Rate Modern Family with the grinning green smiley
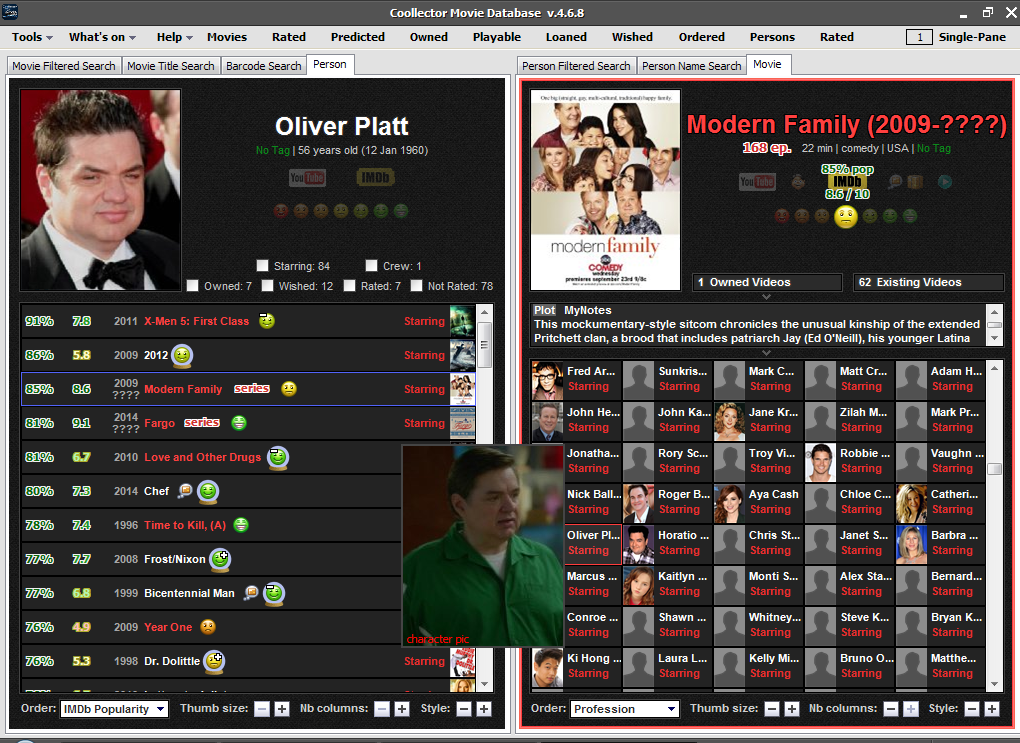 tap(909, 216)
